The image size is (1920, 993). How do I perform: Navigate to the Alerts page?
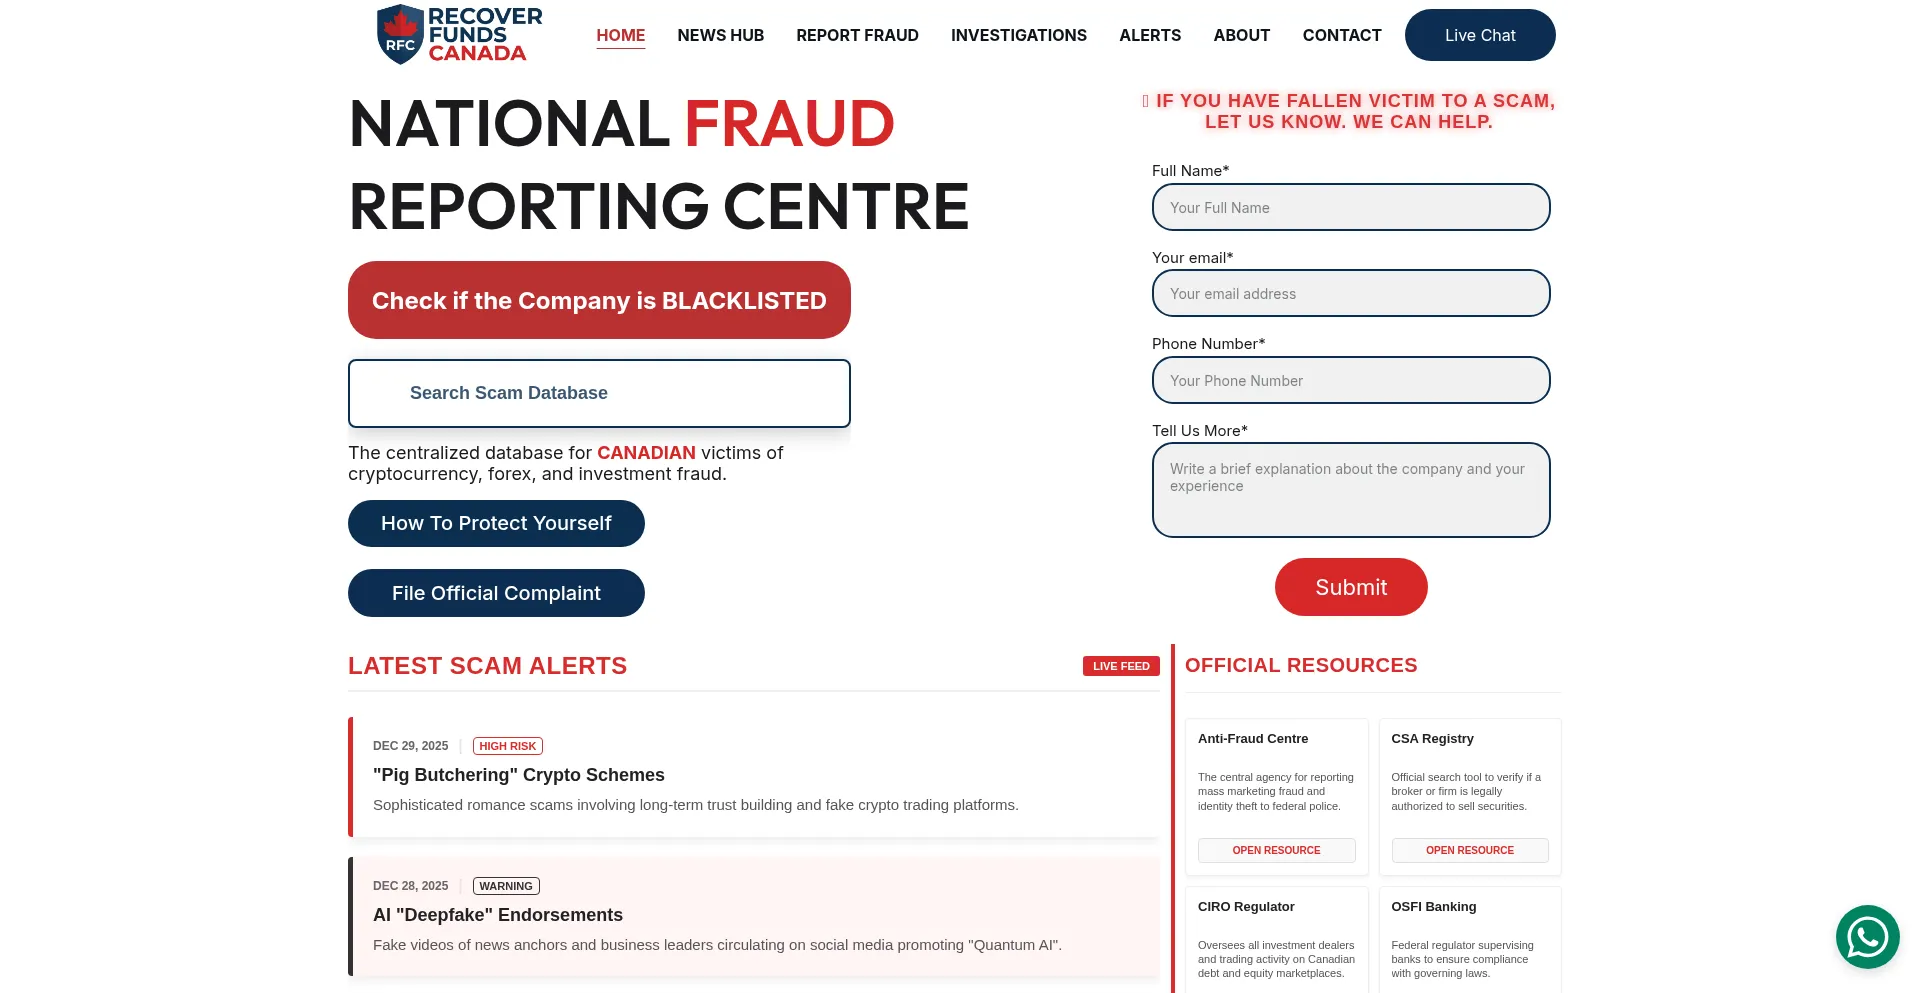(1150, 35)
